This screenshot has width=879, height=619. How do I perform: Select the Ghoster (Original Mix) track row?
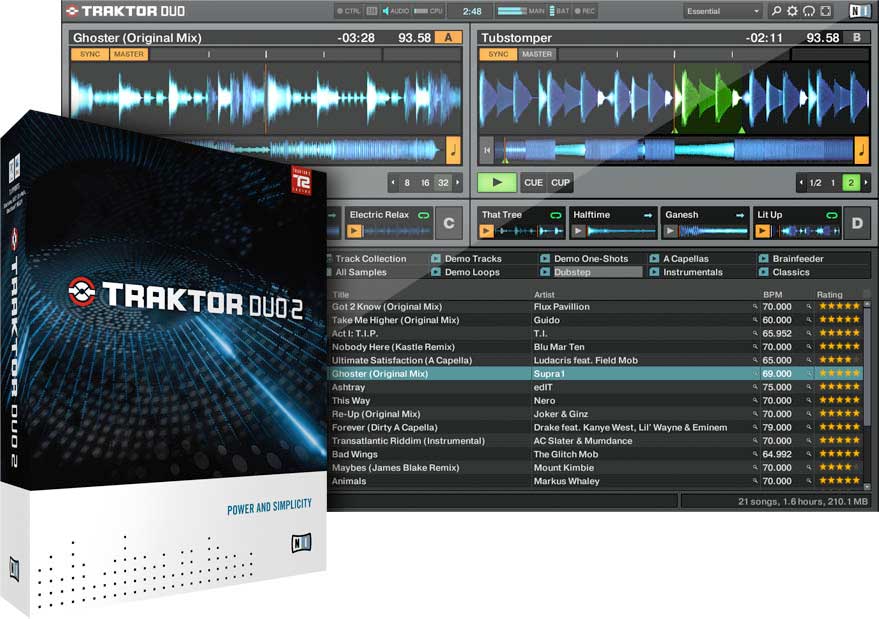(x=595, y=373)
